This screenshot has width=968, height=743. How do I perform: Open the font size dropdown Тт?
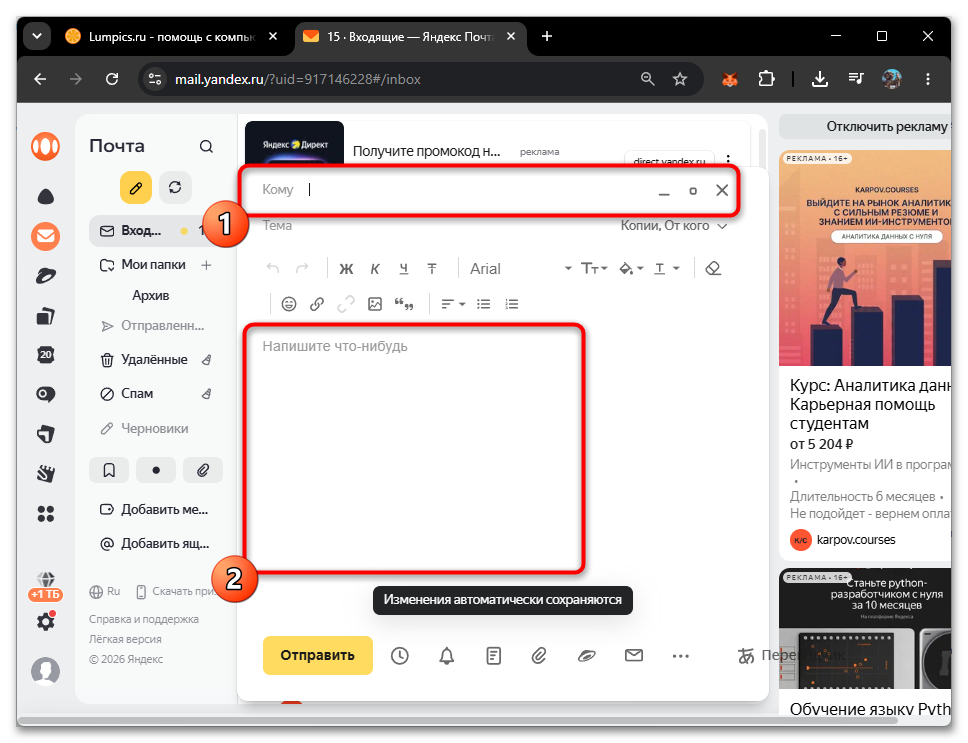coord(594,268)
